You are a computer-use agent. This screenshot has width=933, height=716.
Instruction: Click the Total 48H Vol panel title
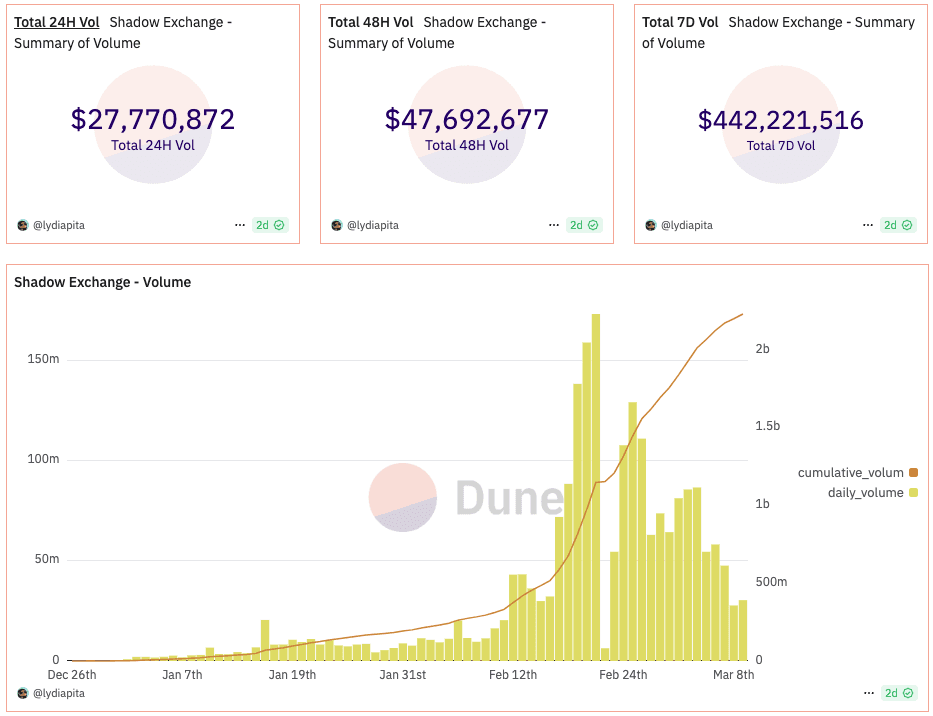[x=370, y=22]
